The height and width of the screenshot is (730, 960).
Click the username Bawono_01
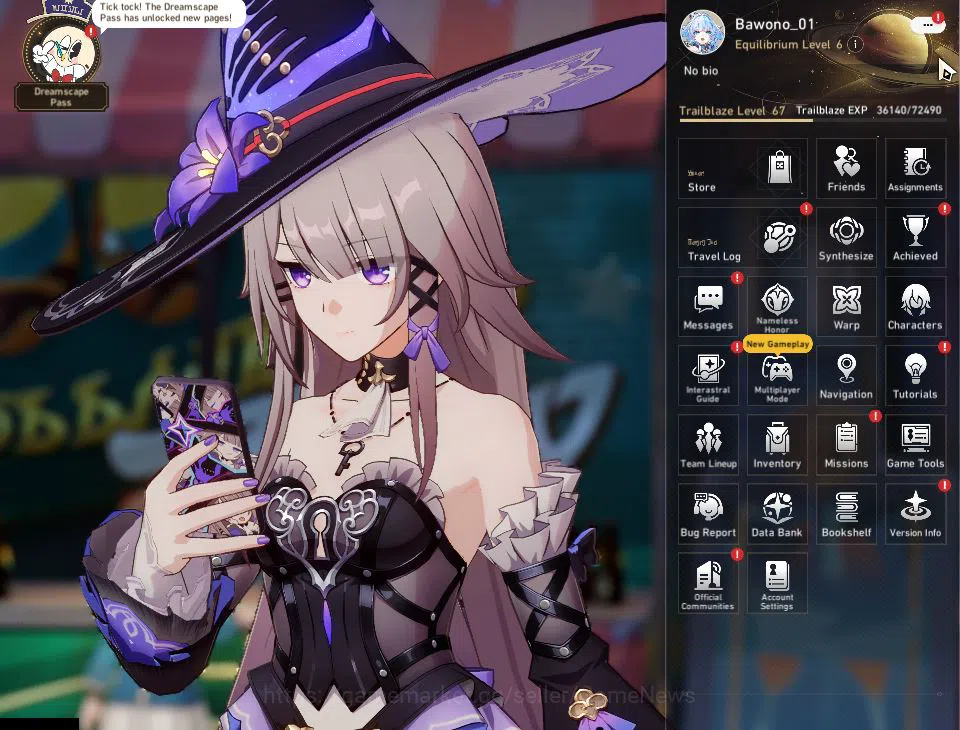[774, 24]
